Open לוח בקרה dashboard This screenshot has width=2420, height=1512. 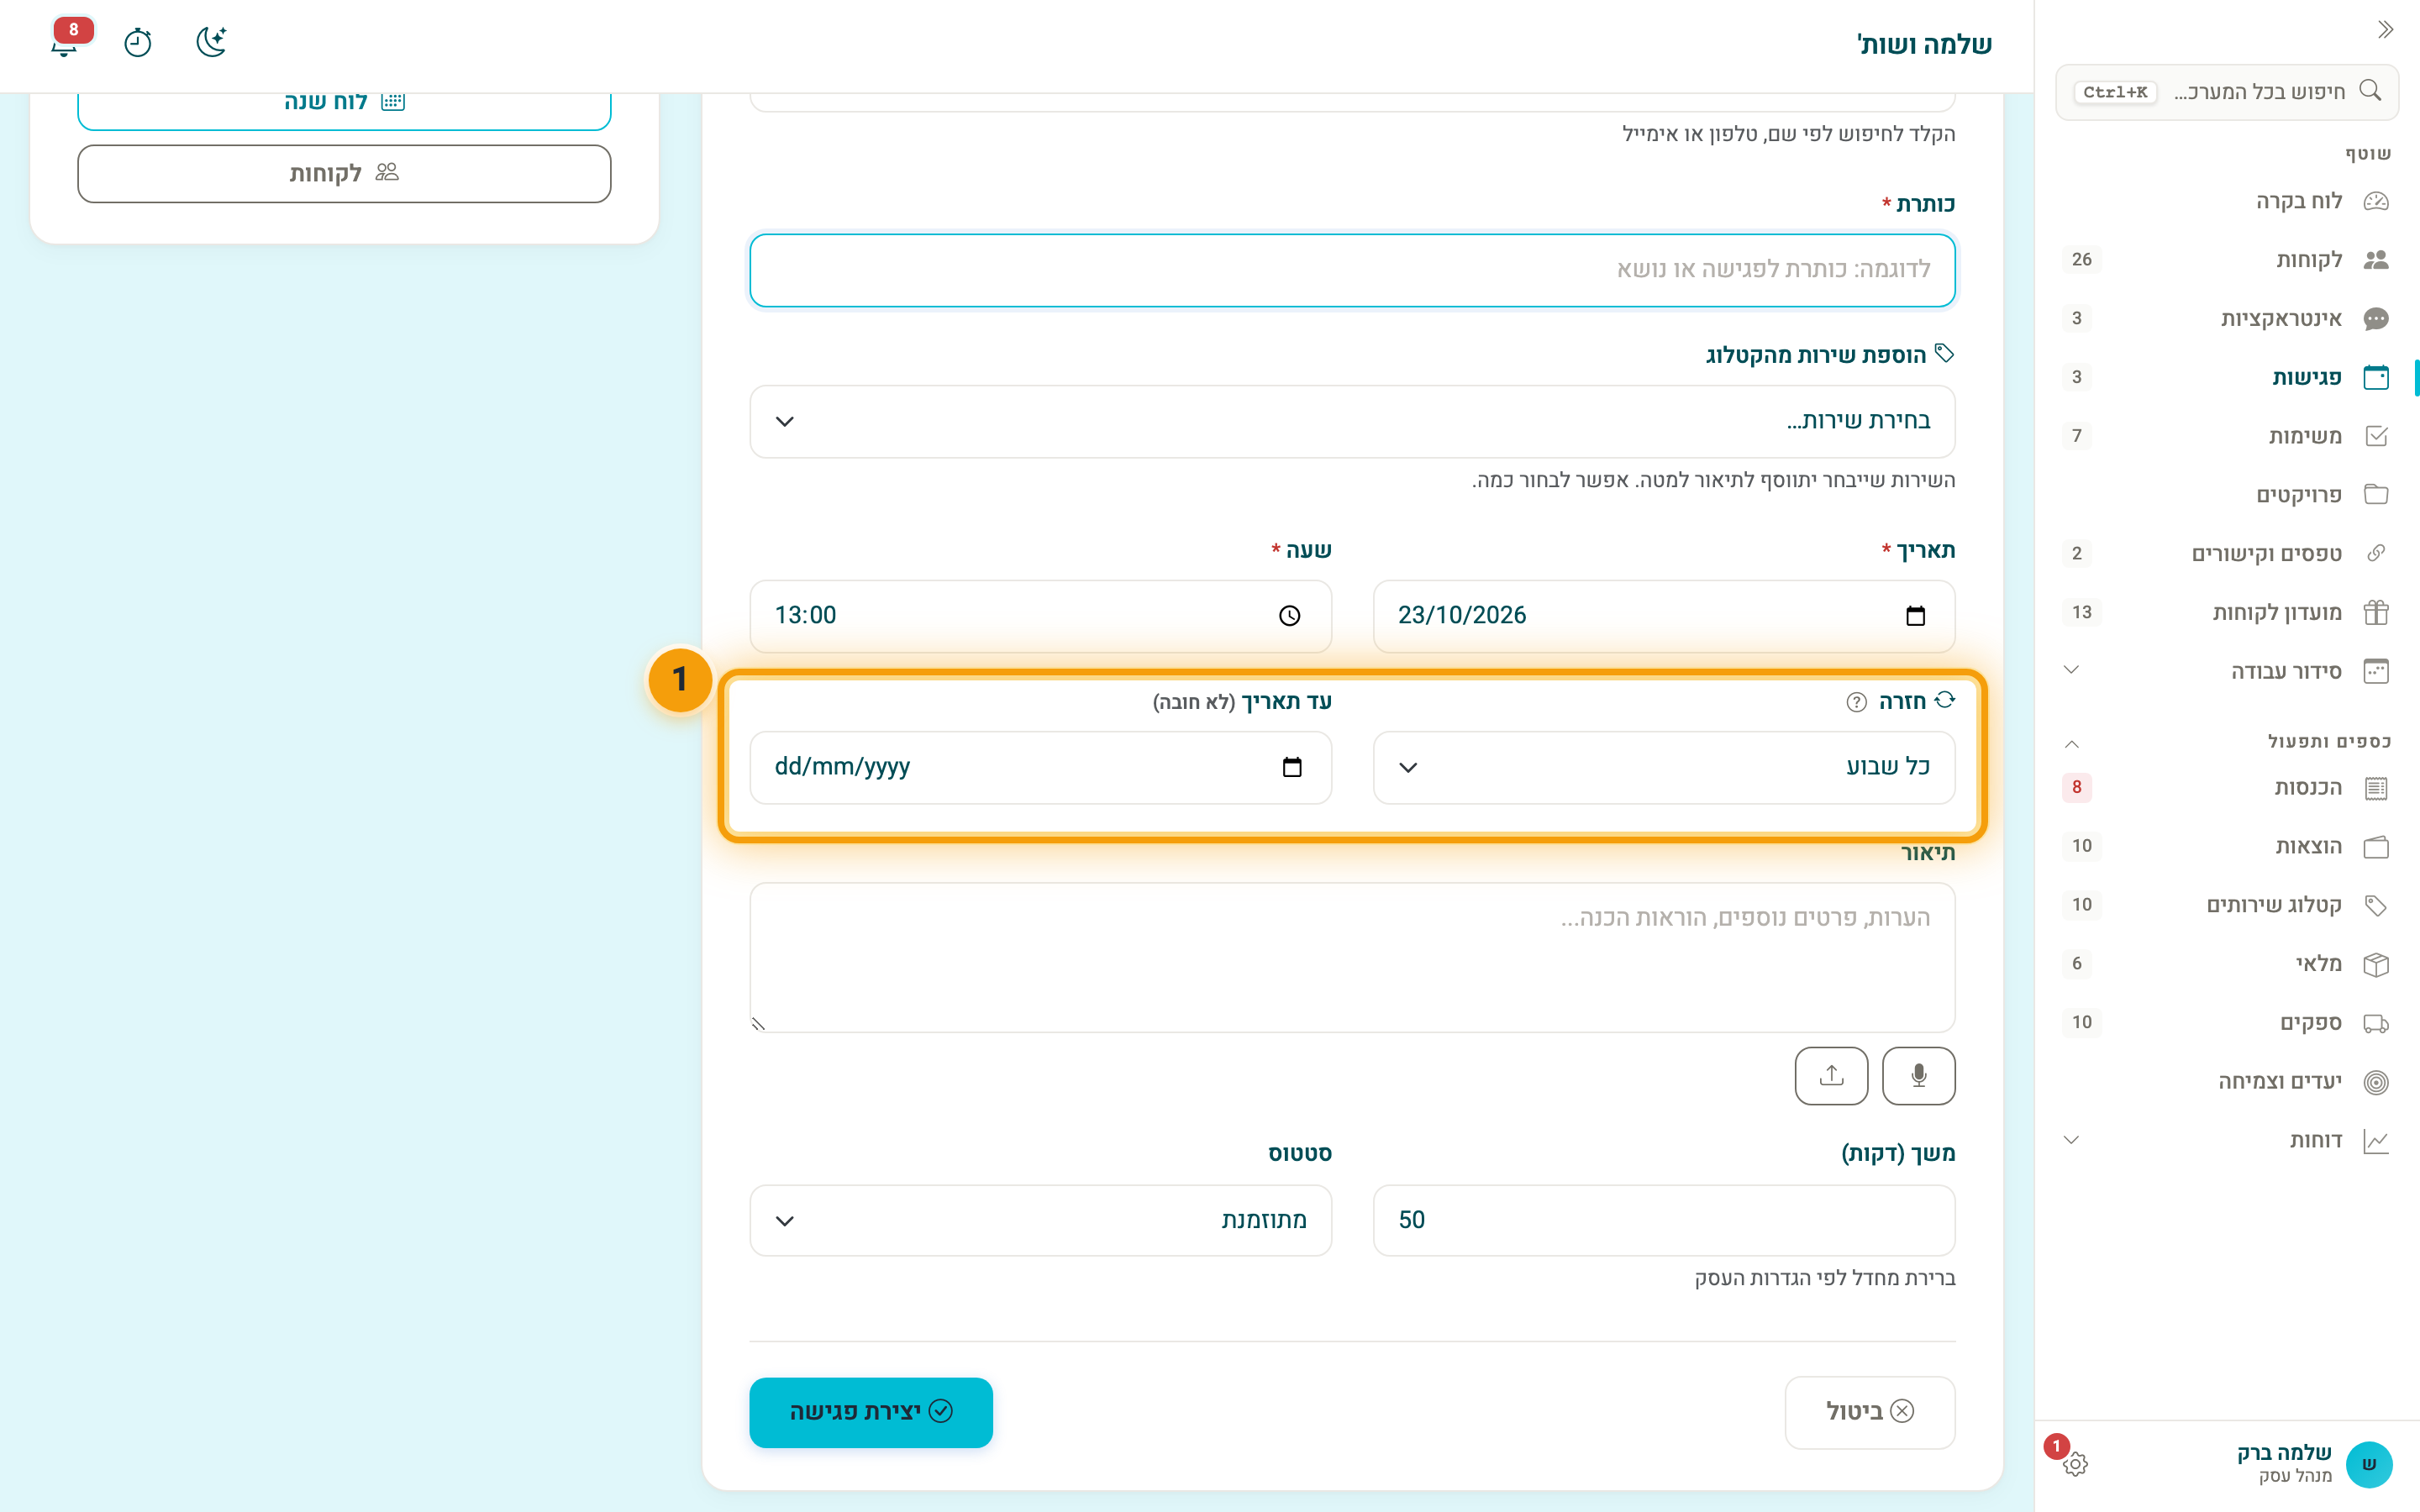[x=2227, y=201]
